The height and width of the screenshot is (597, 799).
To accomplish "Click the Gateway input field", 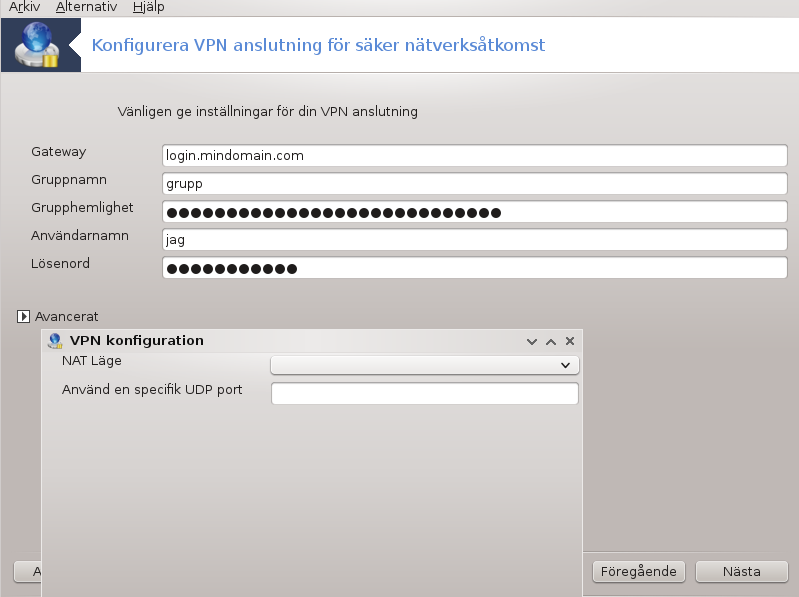I will tap(475, 155).
